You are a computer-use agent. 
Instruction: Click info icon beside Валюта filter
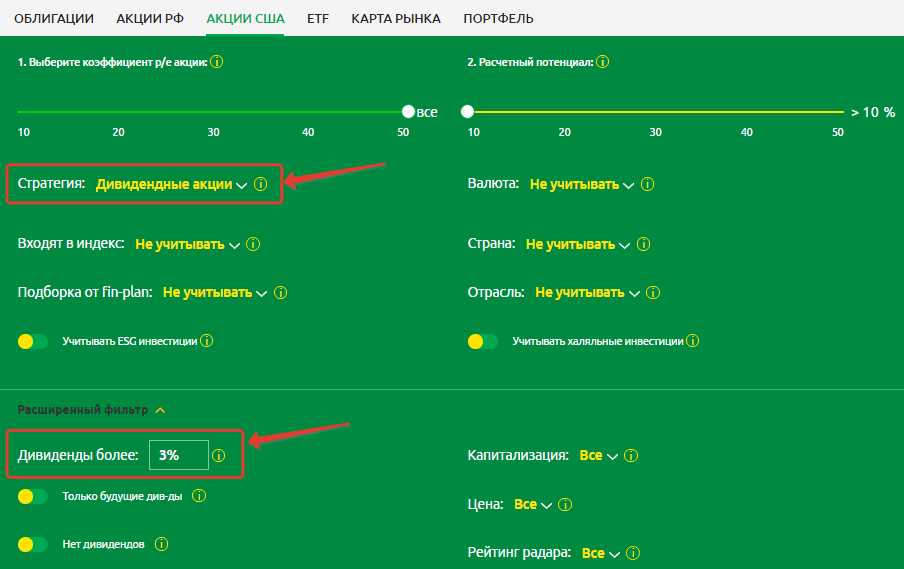click(647, 185)
